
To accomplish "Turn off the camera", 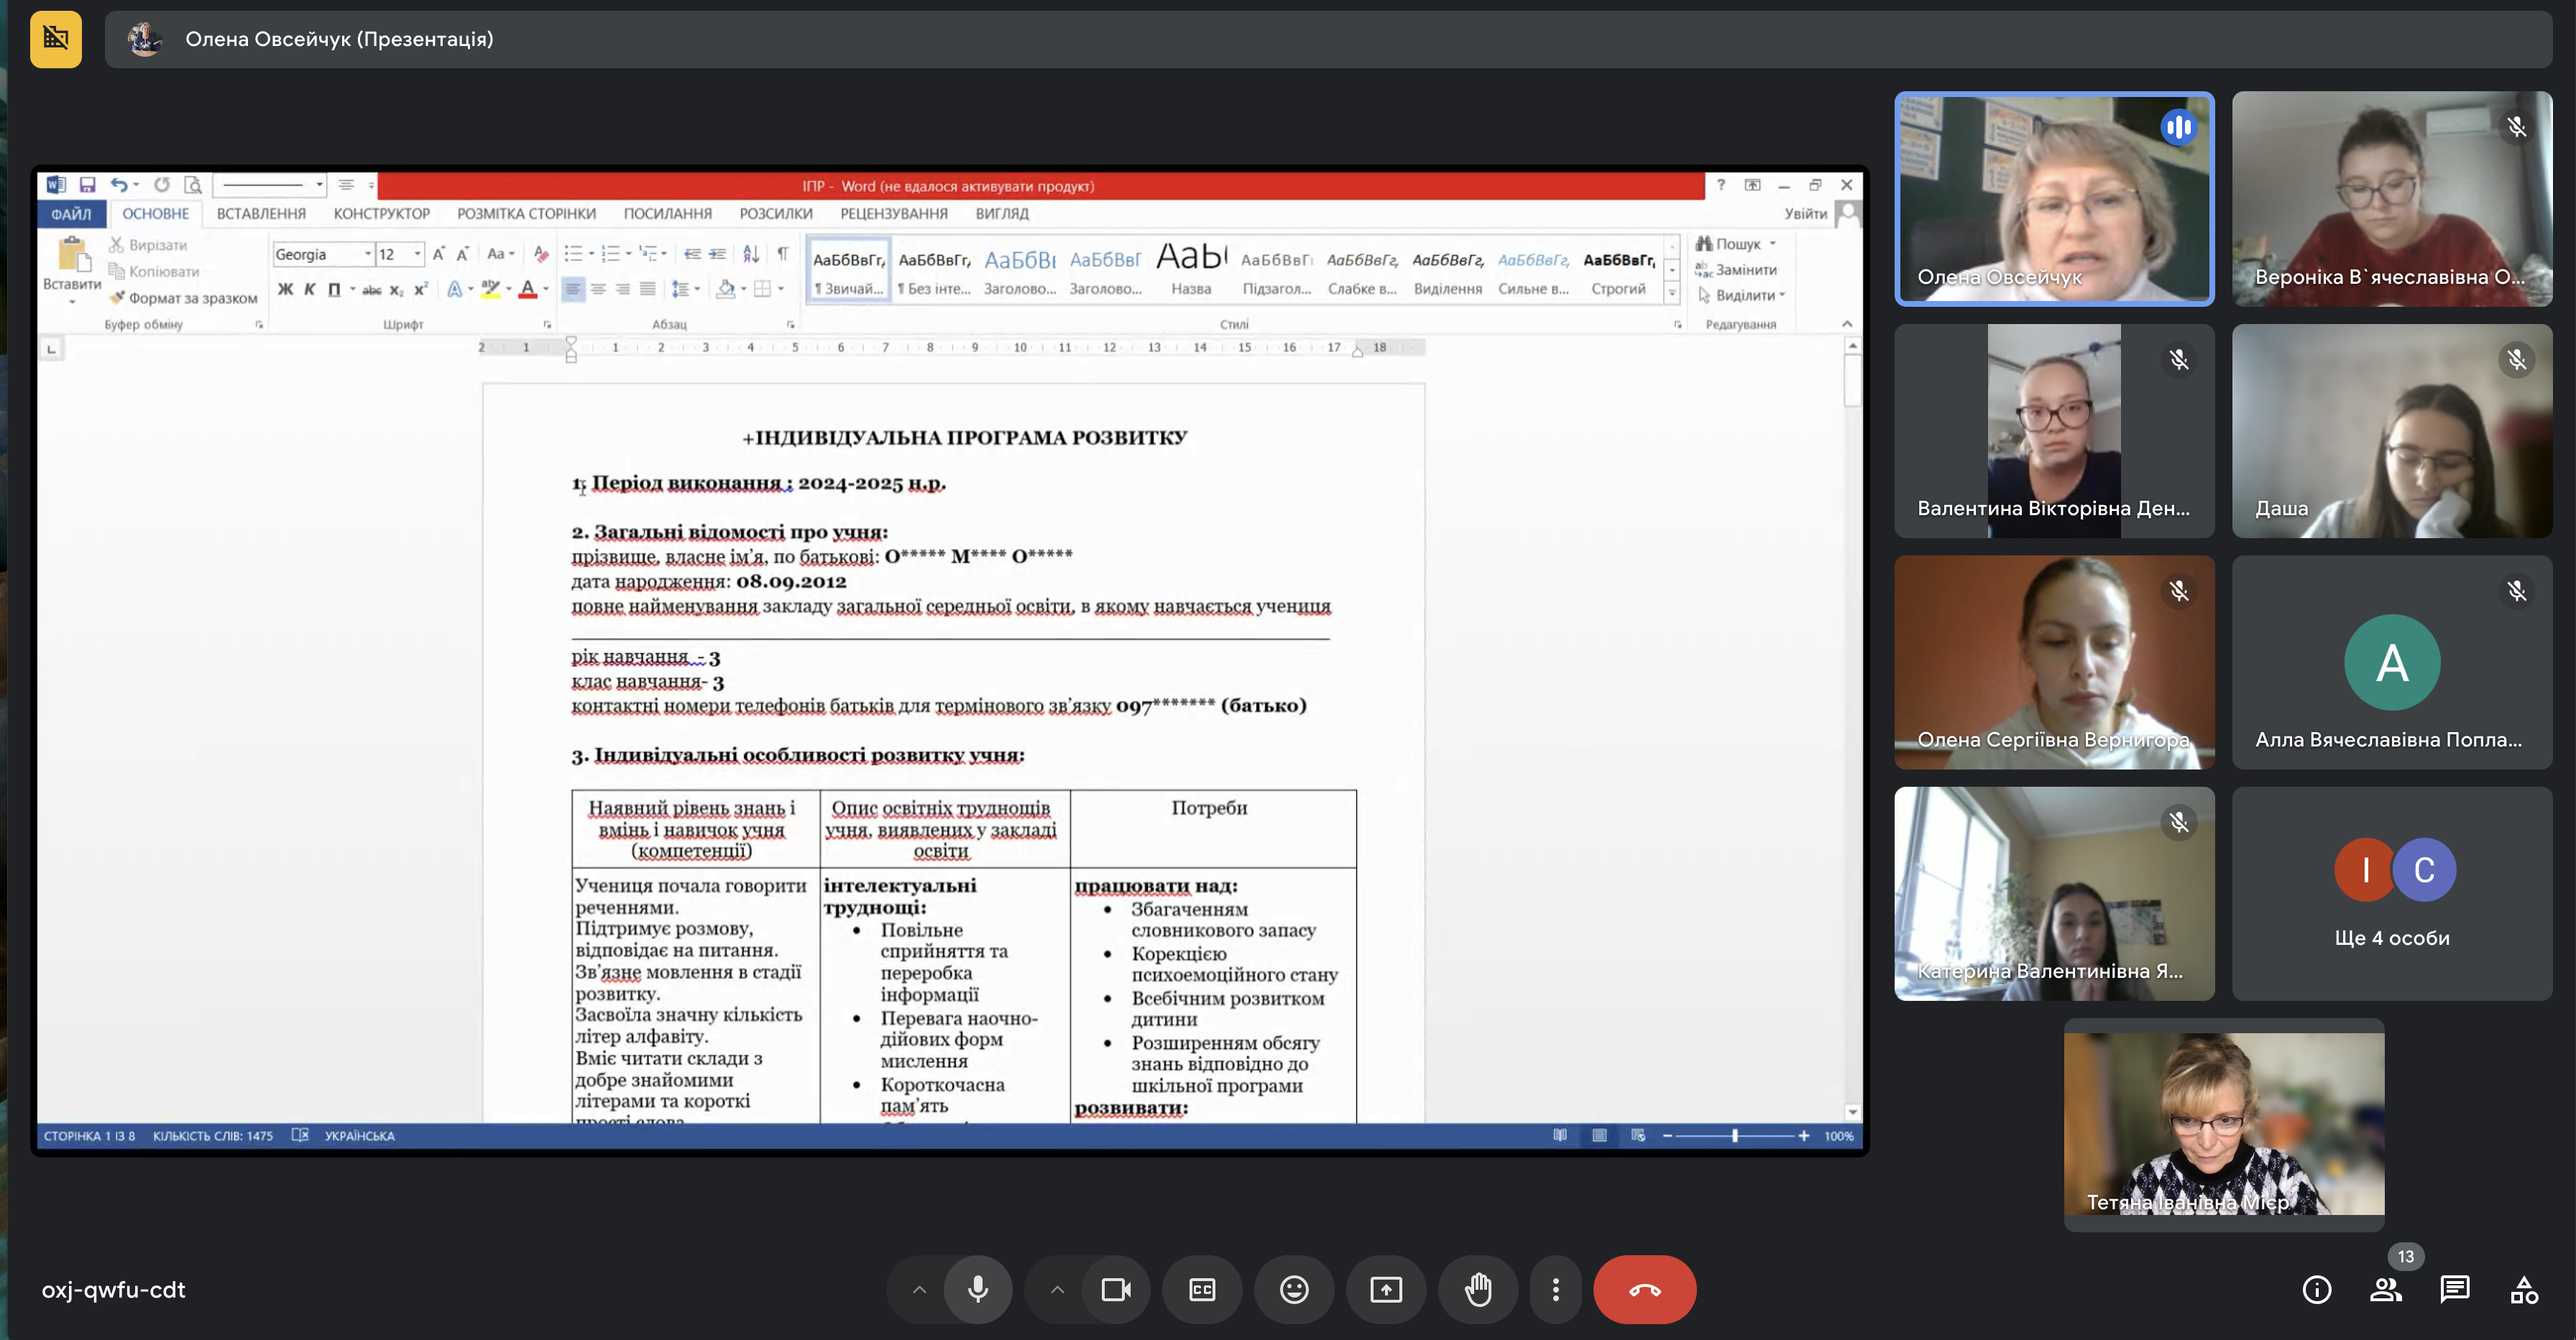I will 1116,1289.
